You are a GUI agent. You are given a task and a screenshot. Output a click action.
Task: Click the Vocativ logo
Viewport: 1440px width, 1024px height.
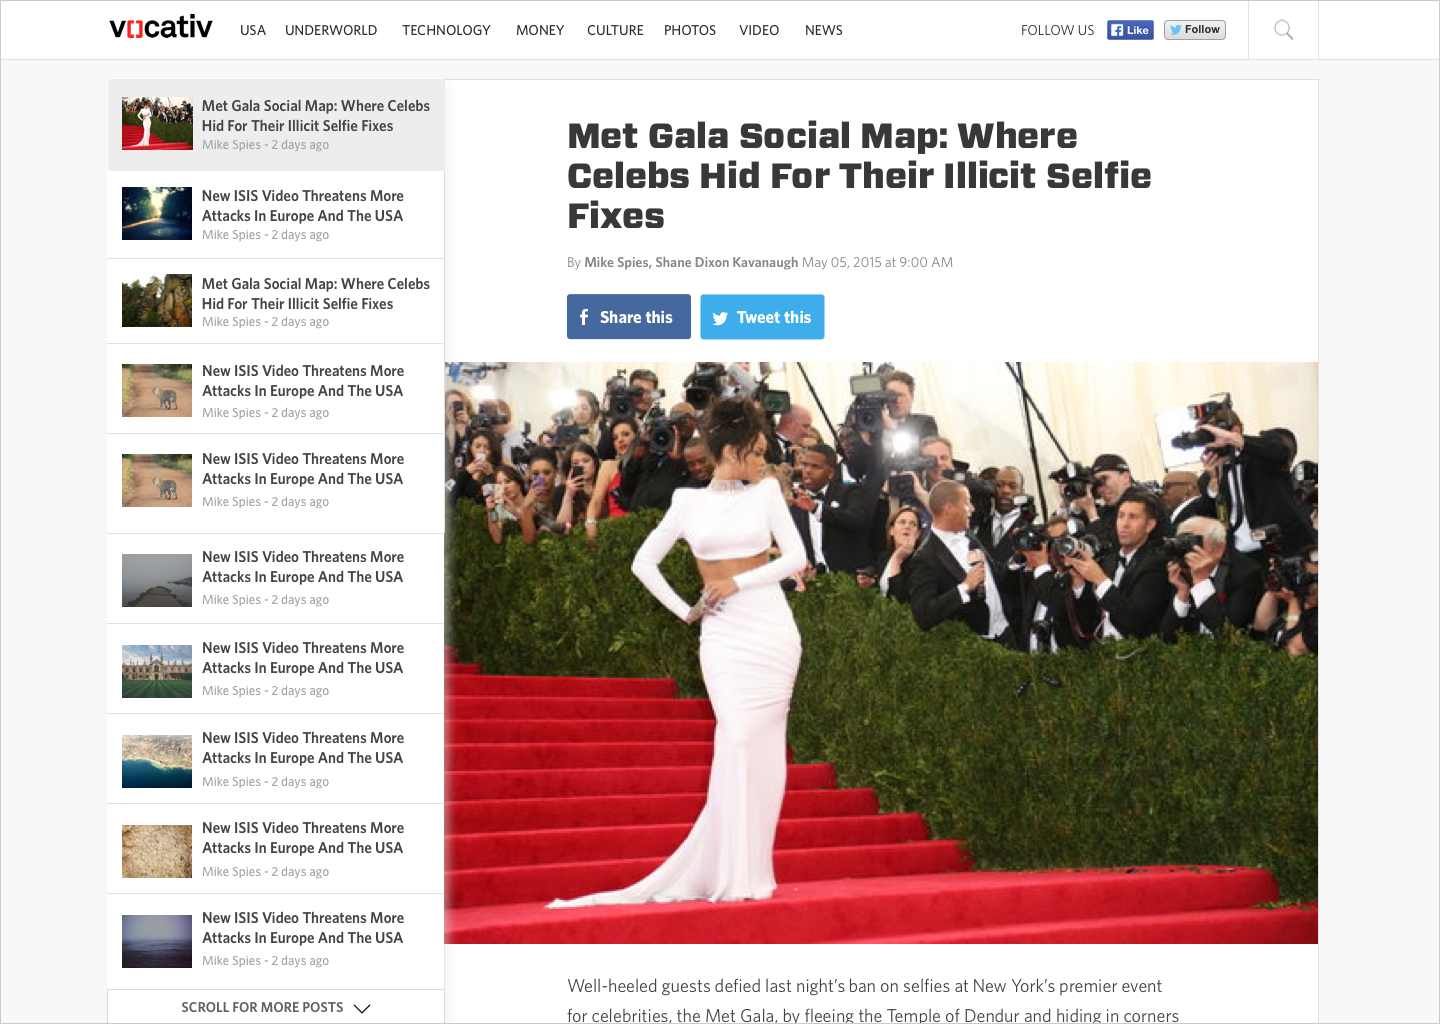[161, 28]
